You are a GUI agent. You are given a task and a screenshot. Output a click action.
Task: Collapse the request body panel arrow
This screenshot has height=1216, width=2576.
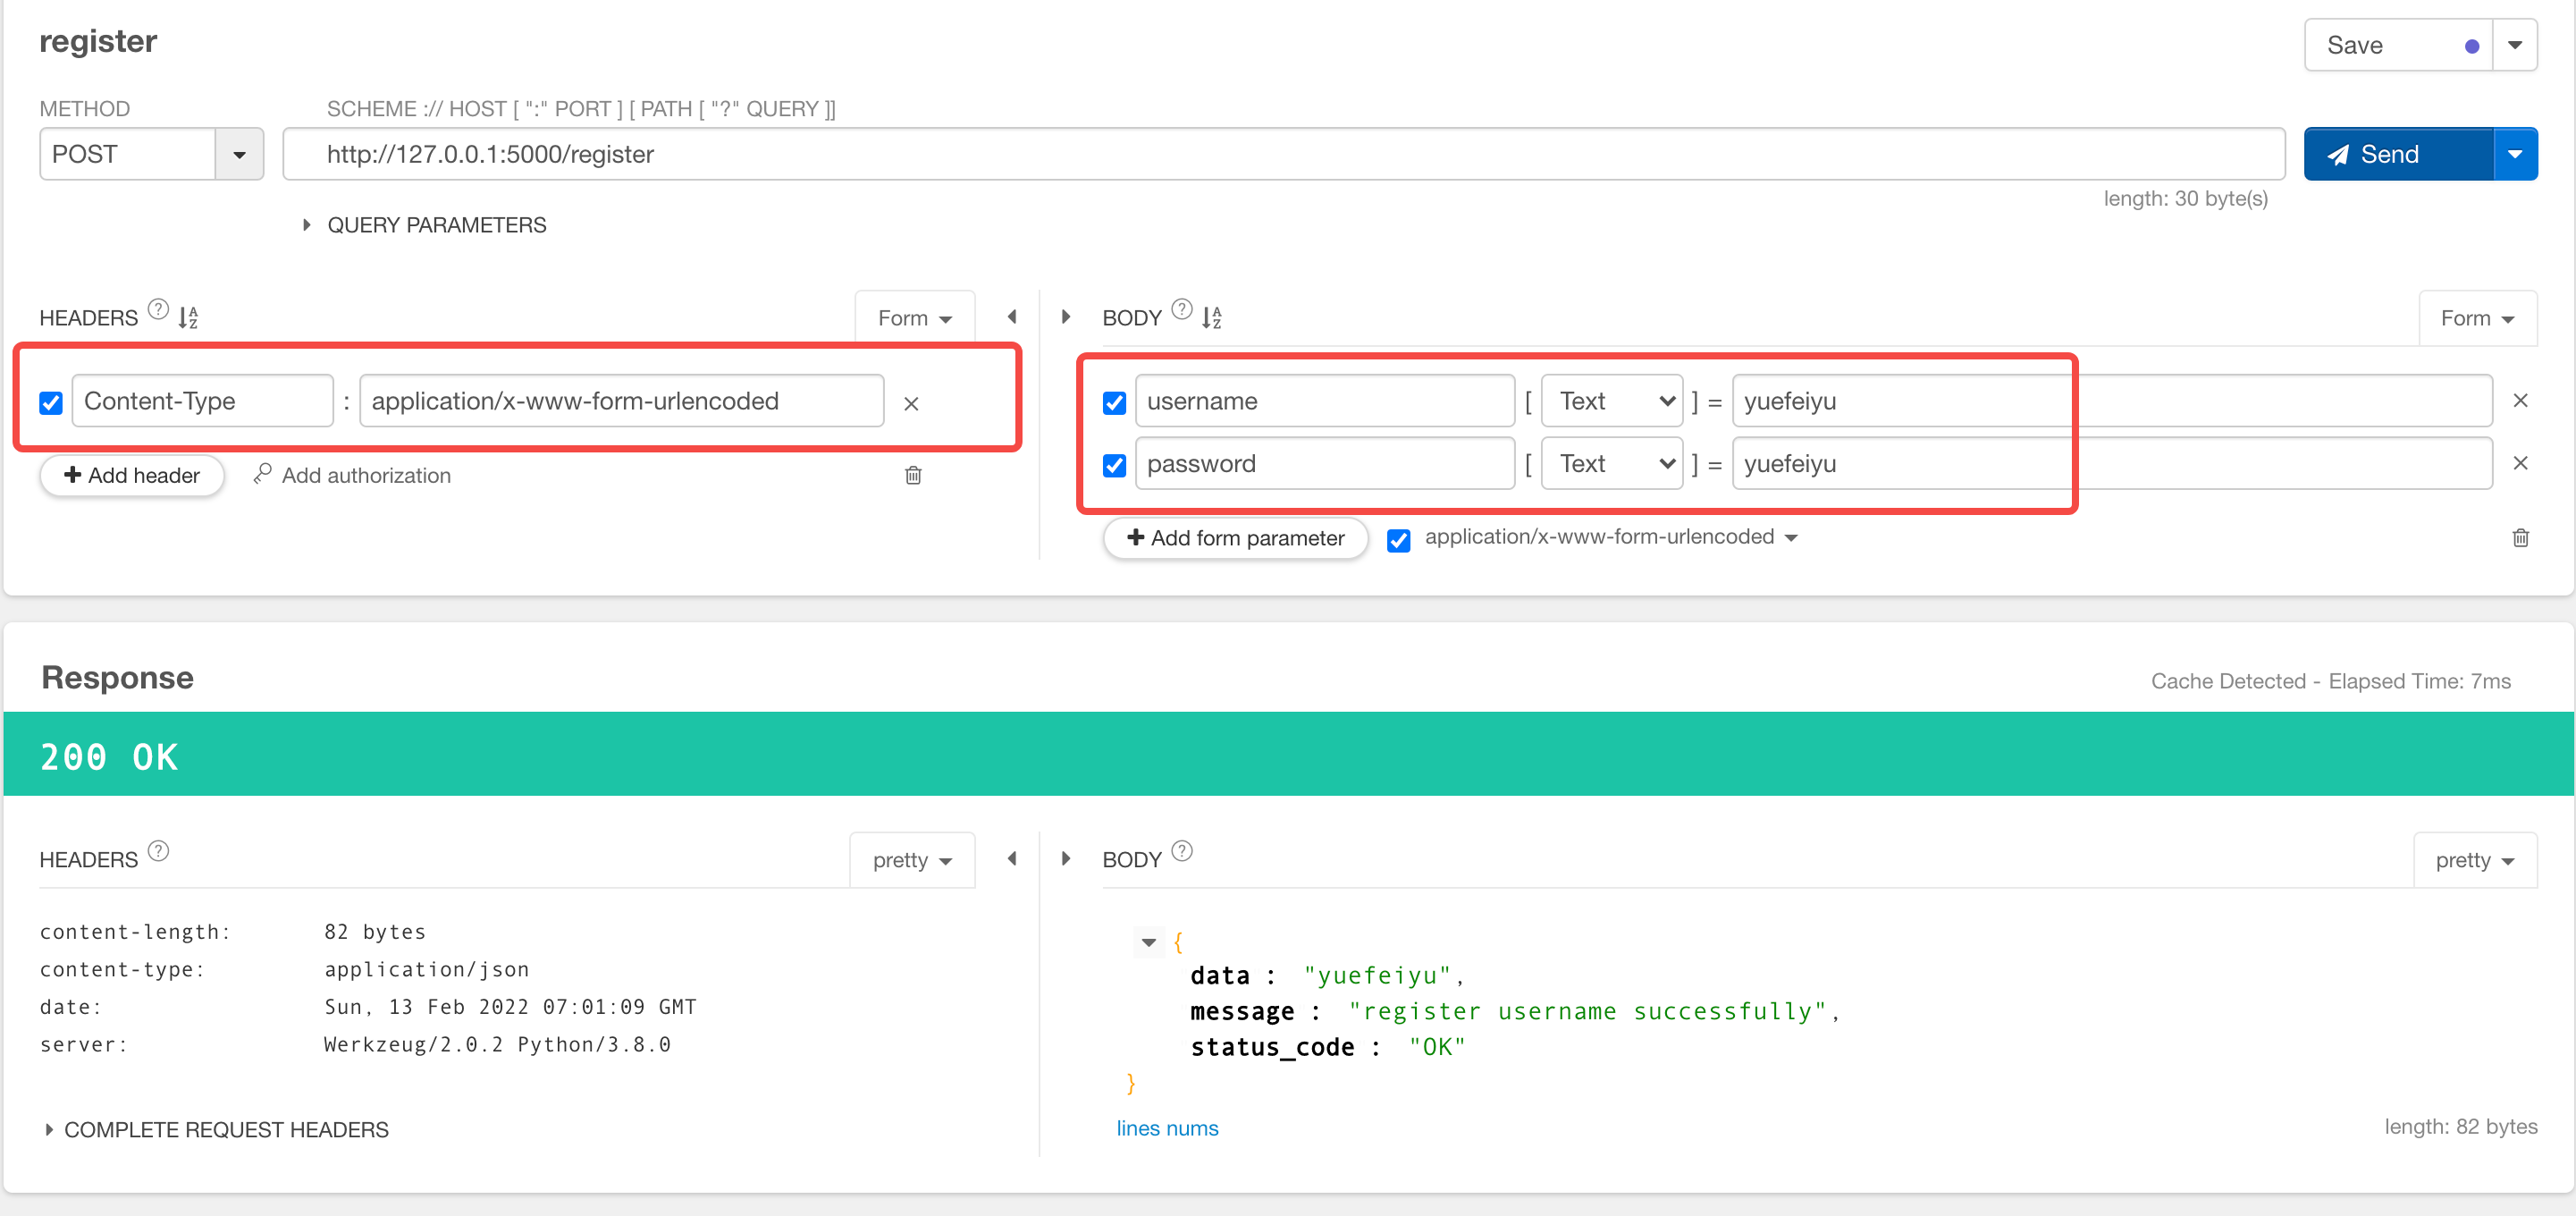point(1066,317)
